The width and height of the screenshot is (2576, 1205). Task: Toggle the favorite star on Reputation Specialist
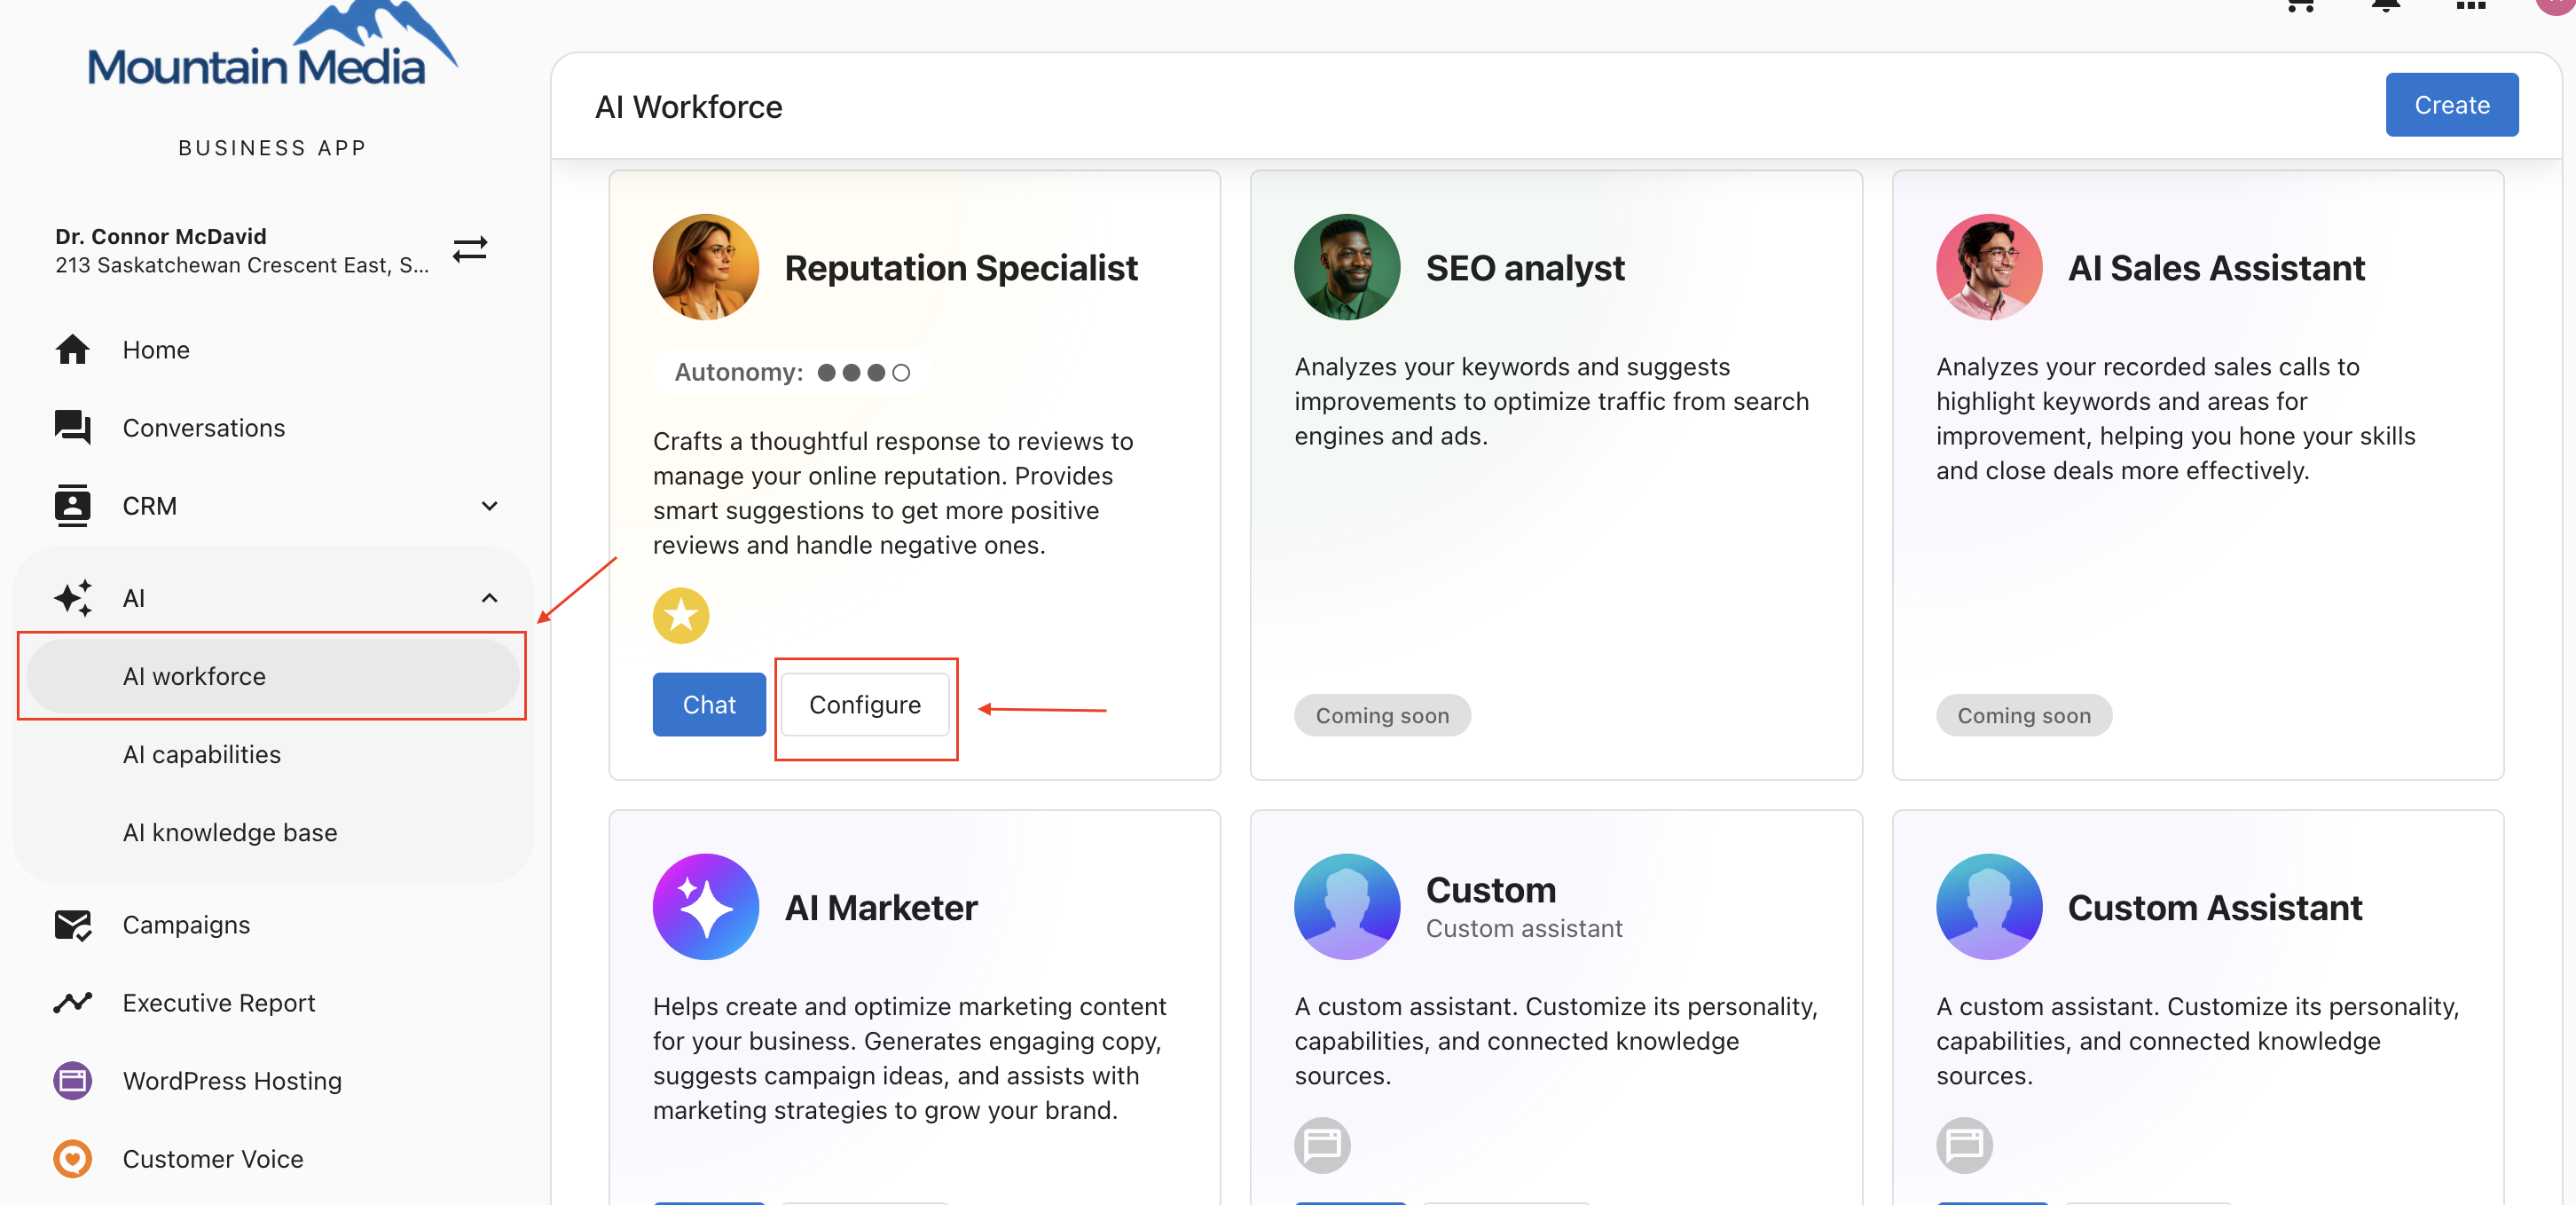[x=681, y=615]
